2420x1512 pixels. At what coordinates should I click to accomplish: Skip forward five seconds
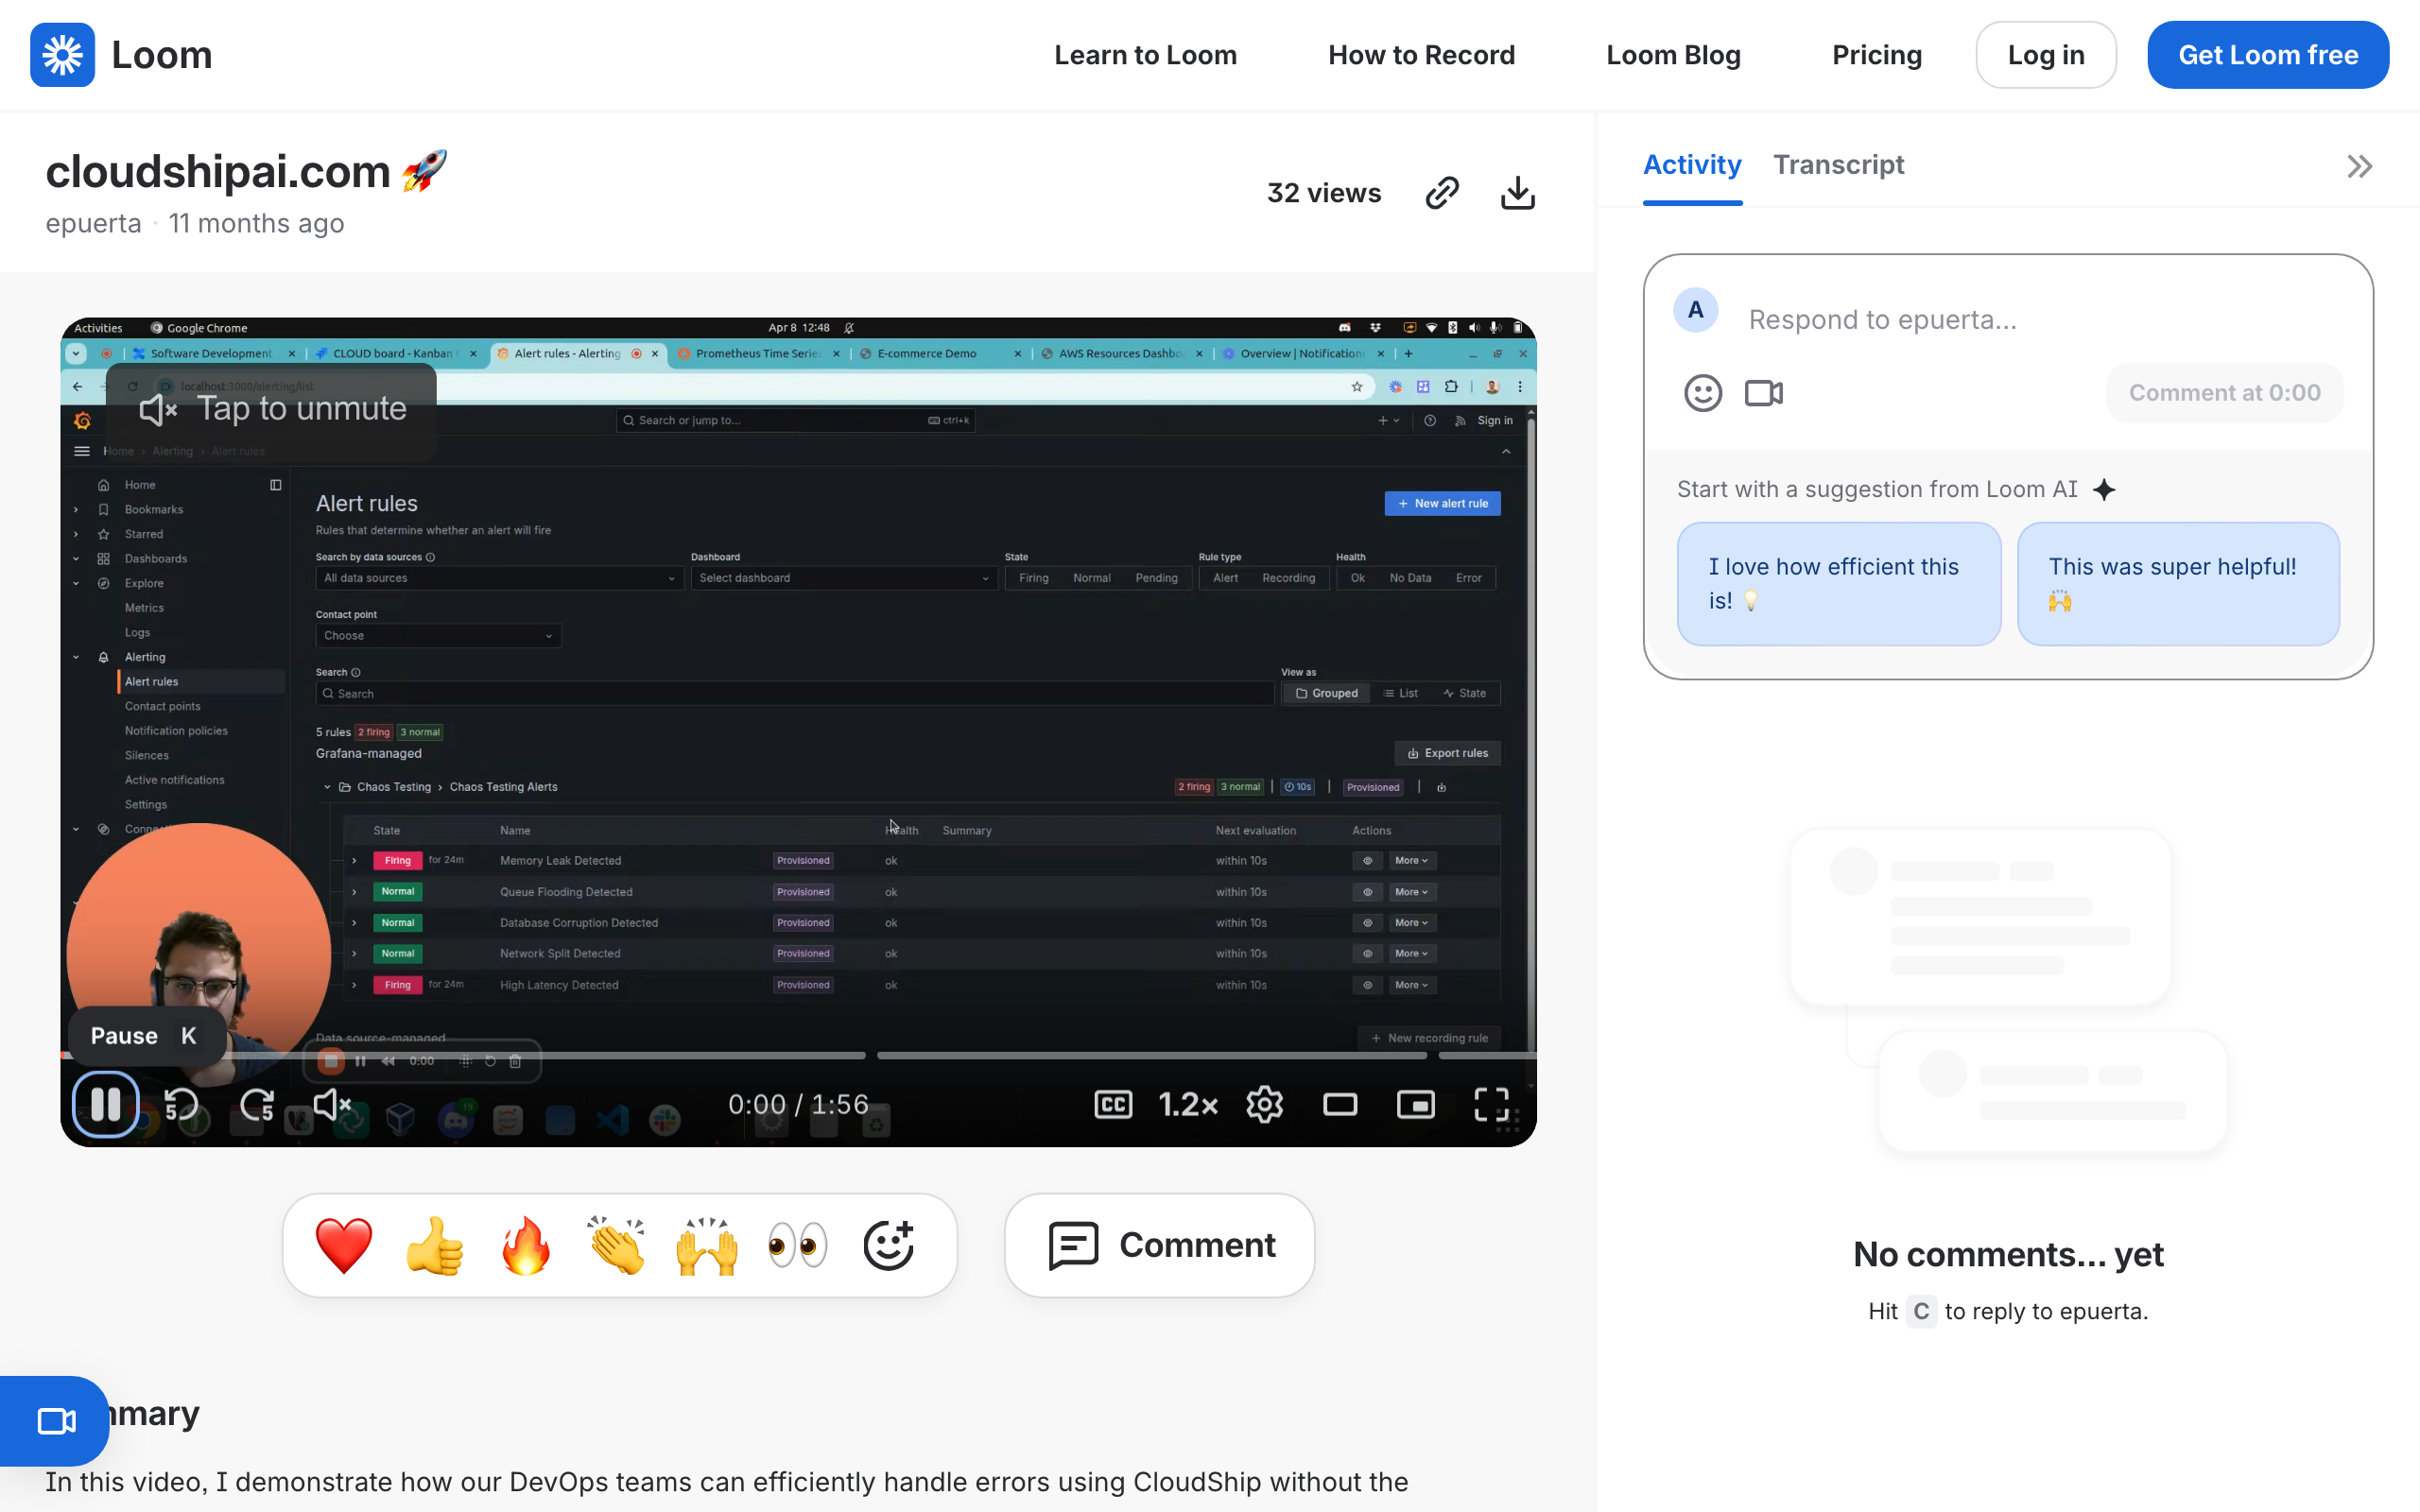257,1104
